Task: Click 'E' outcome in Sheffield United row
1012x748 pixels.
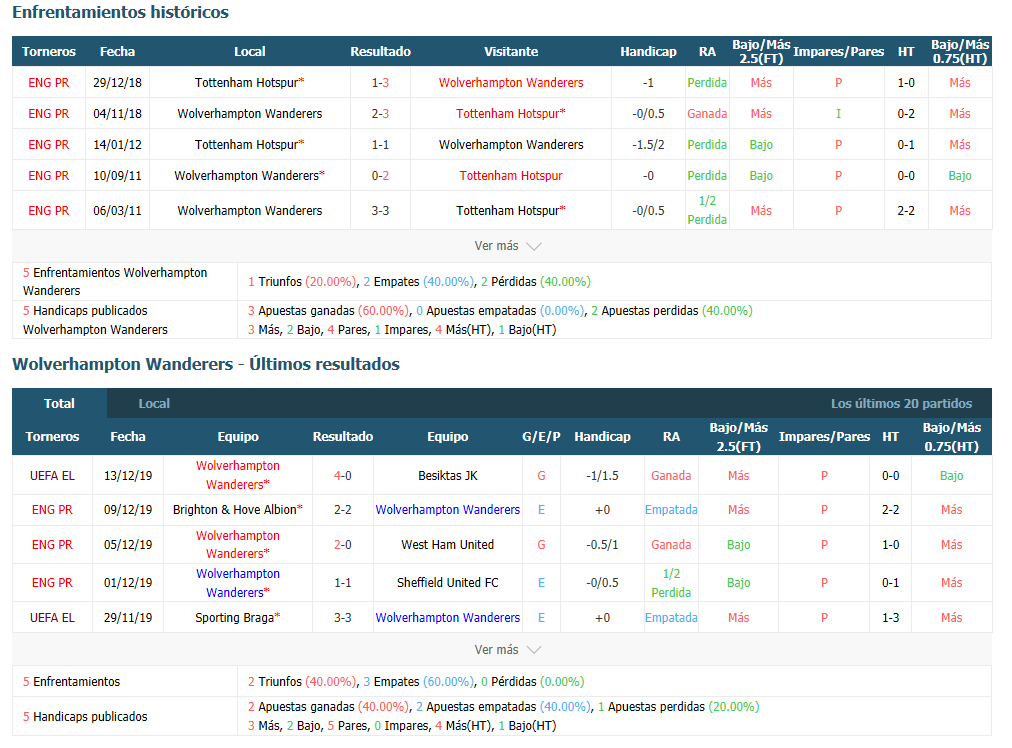Action: pos(541,583)
